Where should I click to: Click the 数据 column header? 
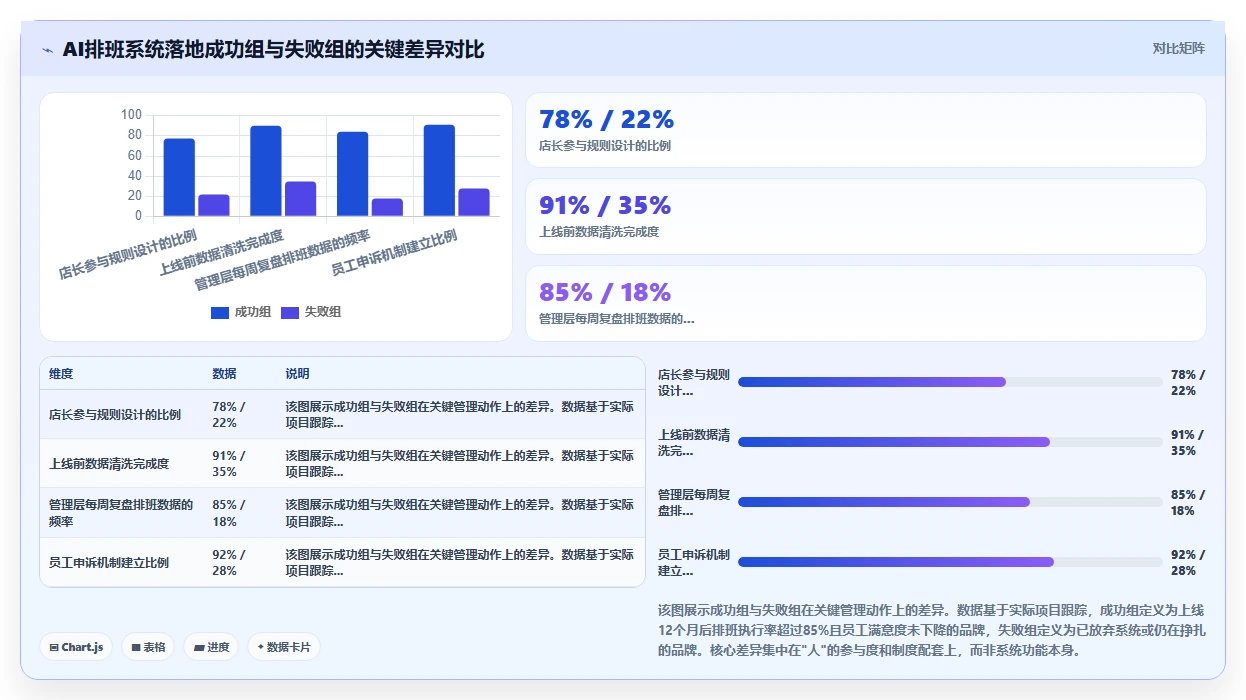point(224,374)
